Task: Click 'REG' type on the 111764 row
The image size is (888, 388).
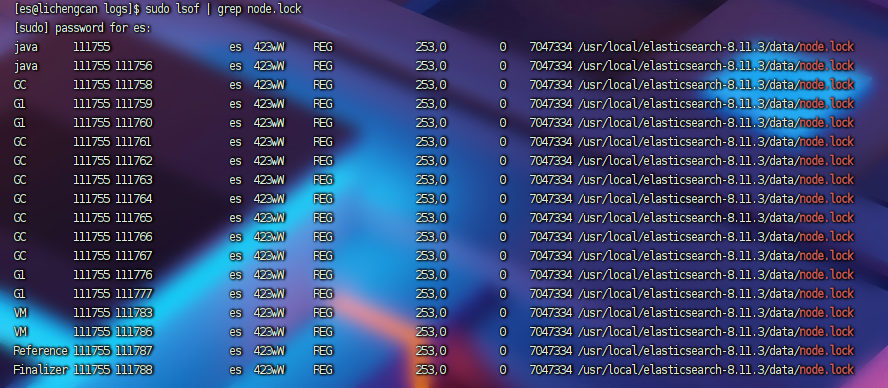Action: (x=323, y=199)
